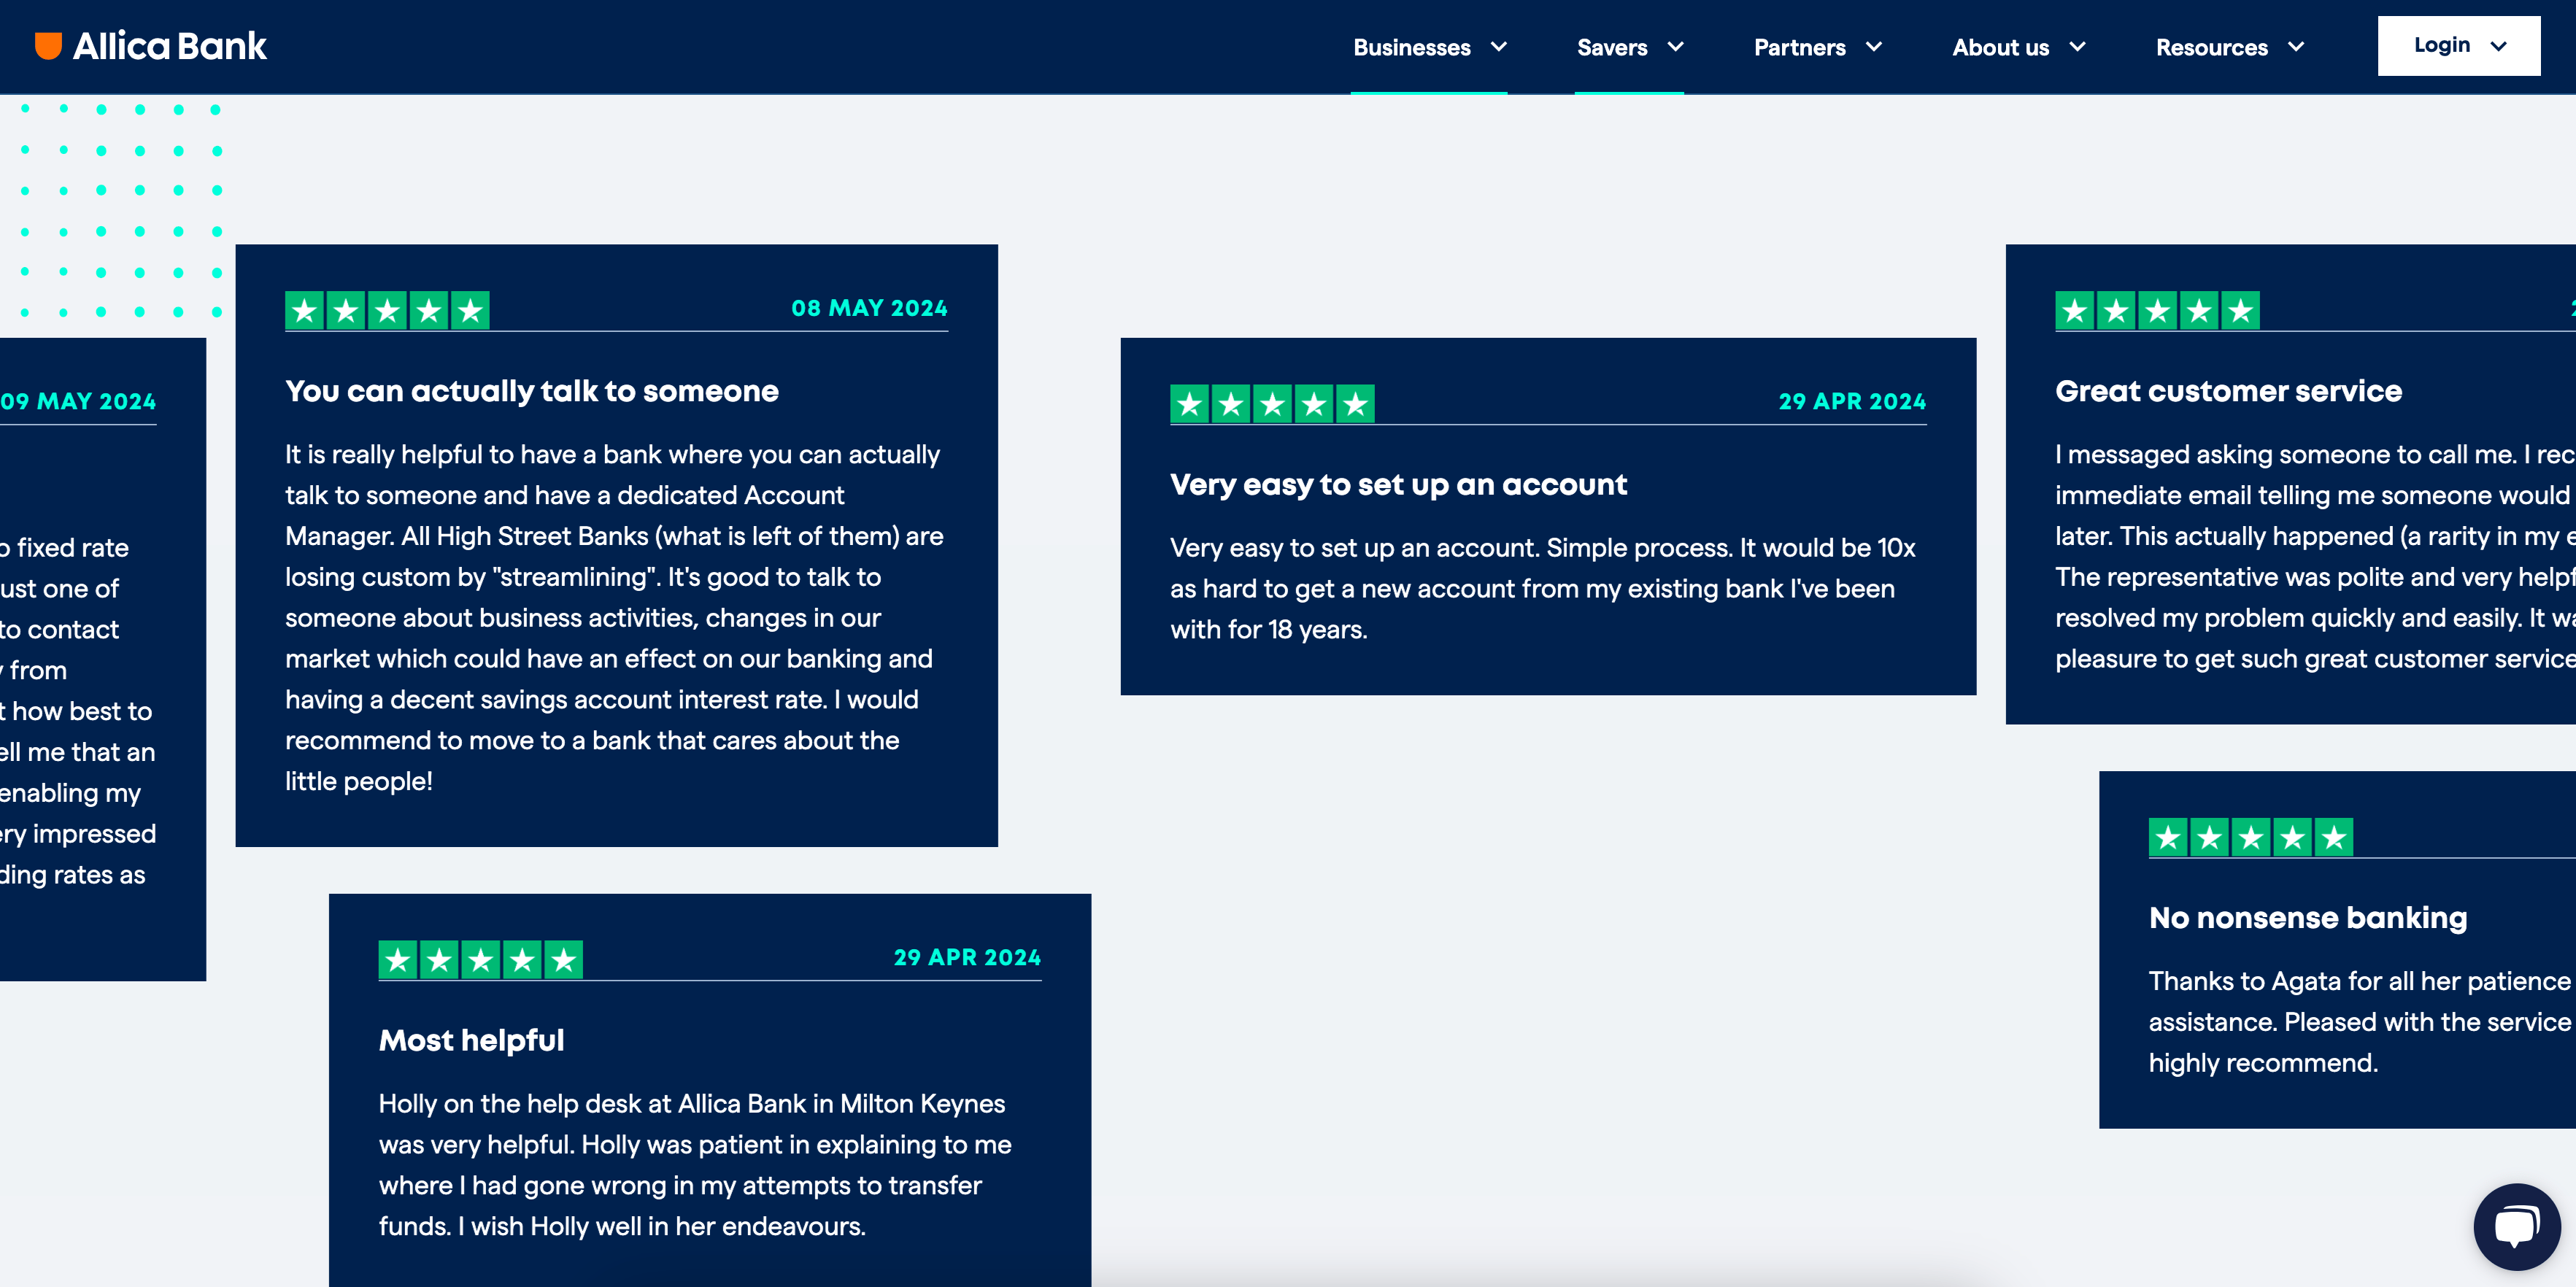The width and height of the screenshot is (2576, 1287).
Task: Expand the Businesses menu chevron
Action: pos(1499,47)
